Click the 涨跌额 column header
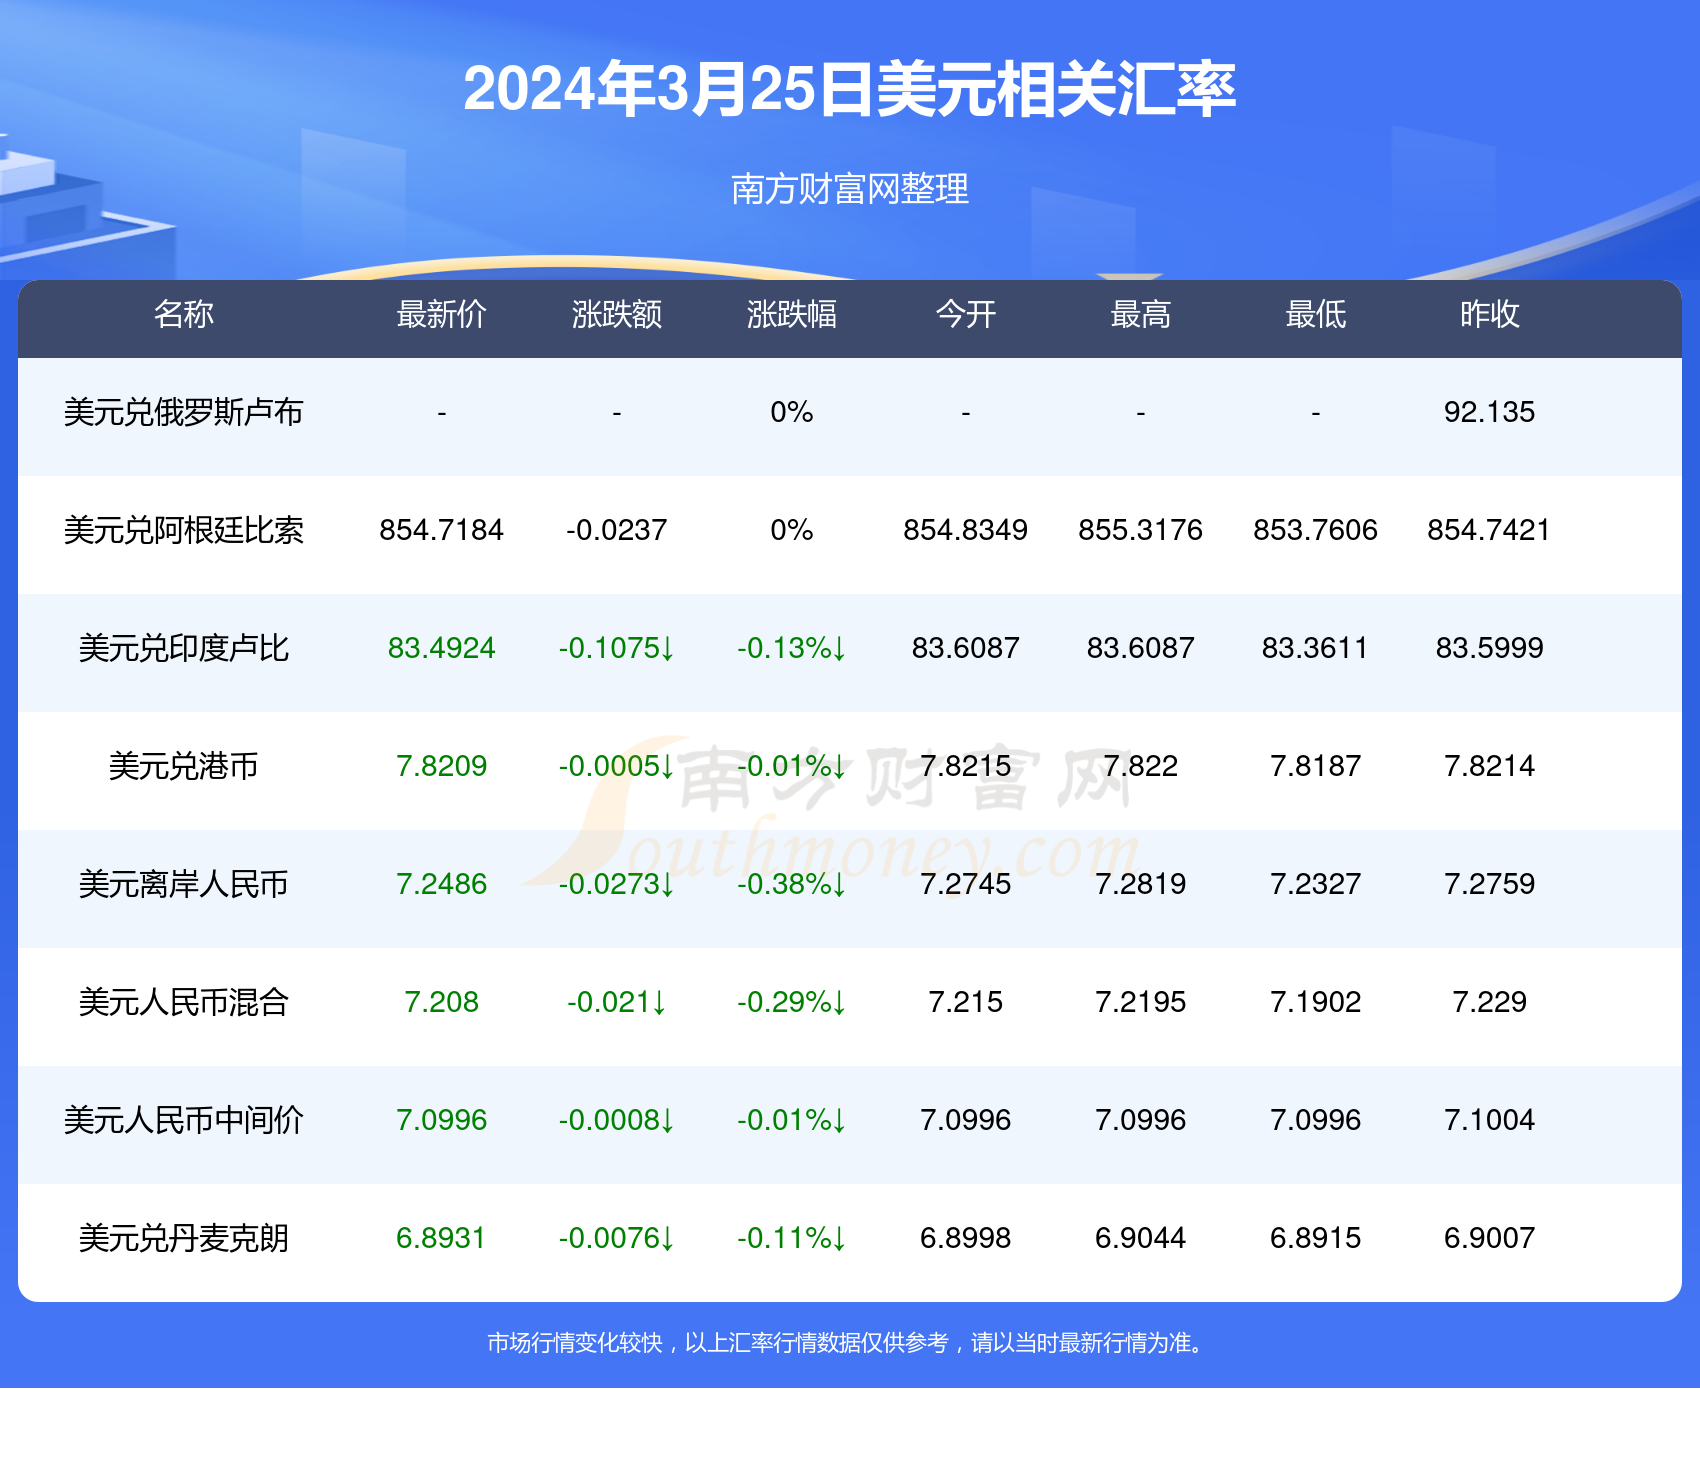Viewport: 1700px width, 1470px height. 616,315
